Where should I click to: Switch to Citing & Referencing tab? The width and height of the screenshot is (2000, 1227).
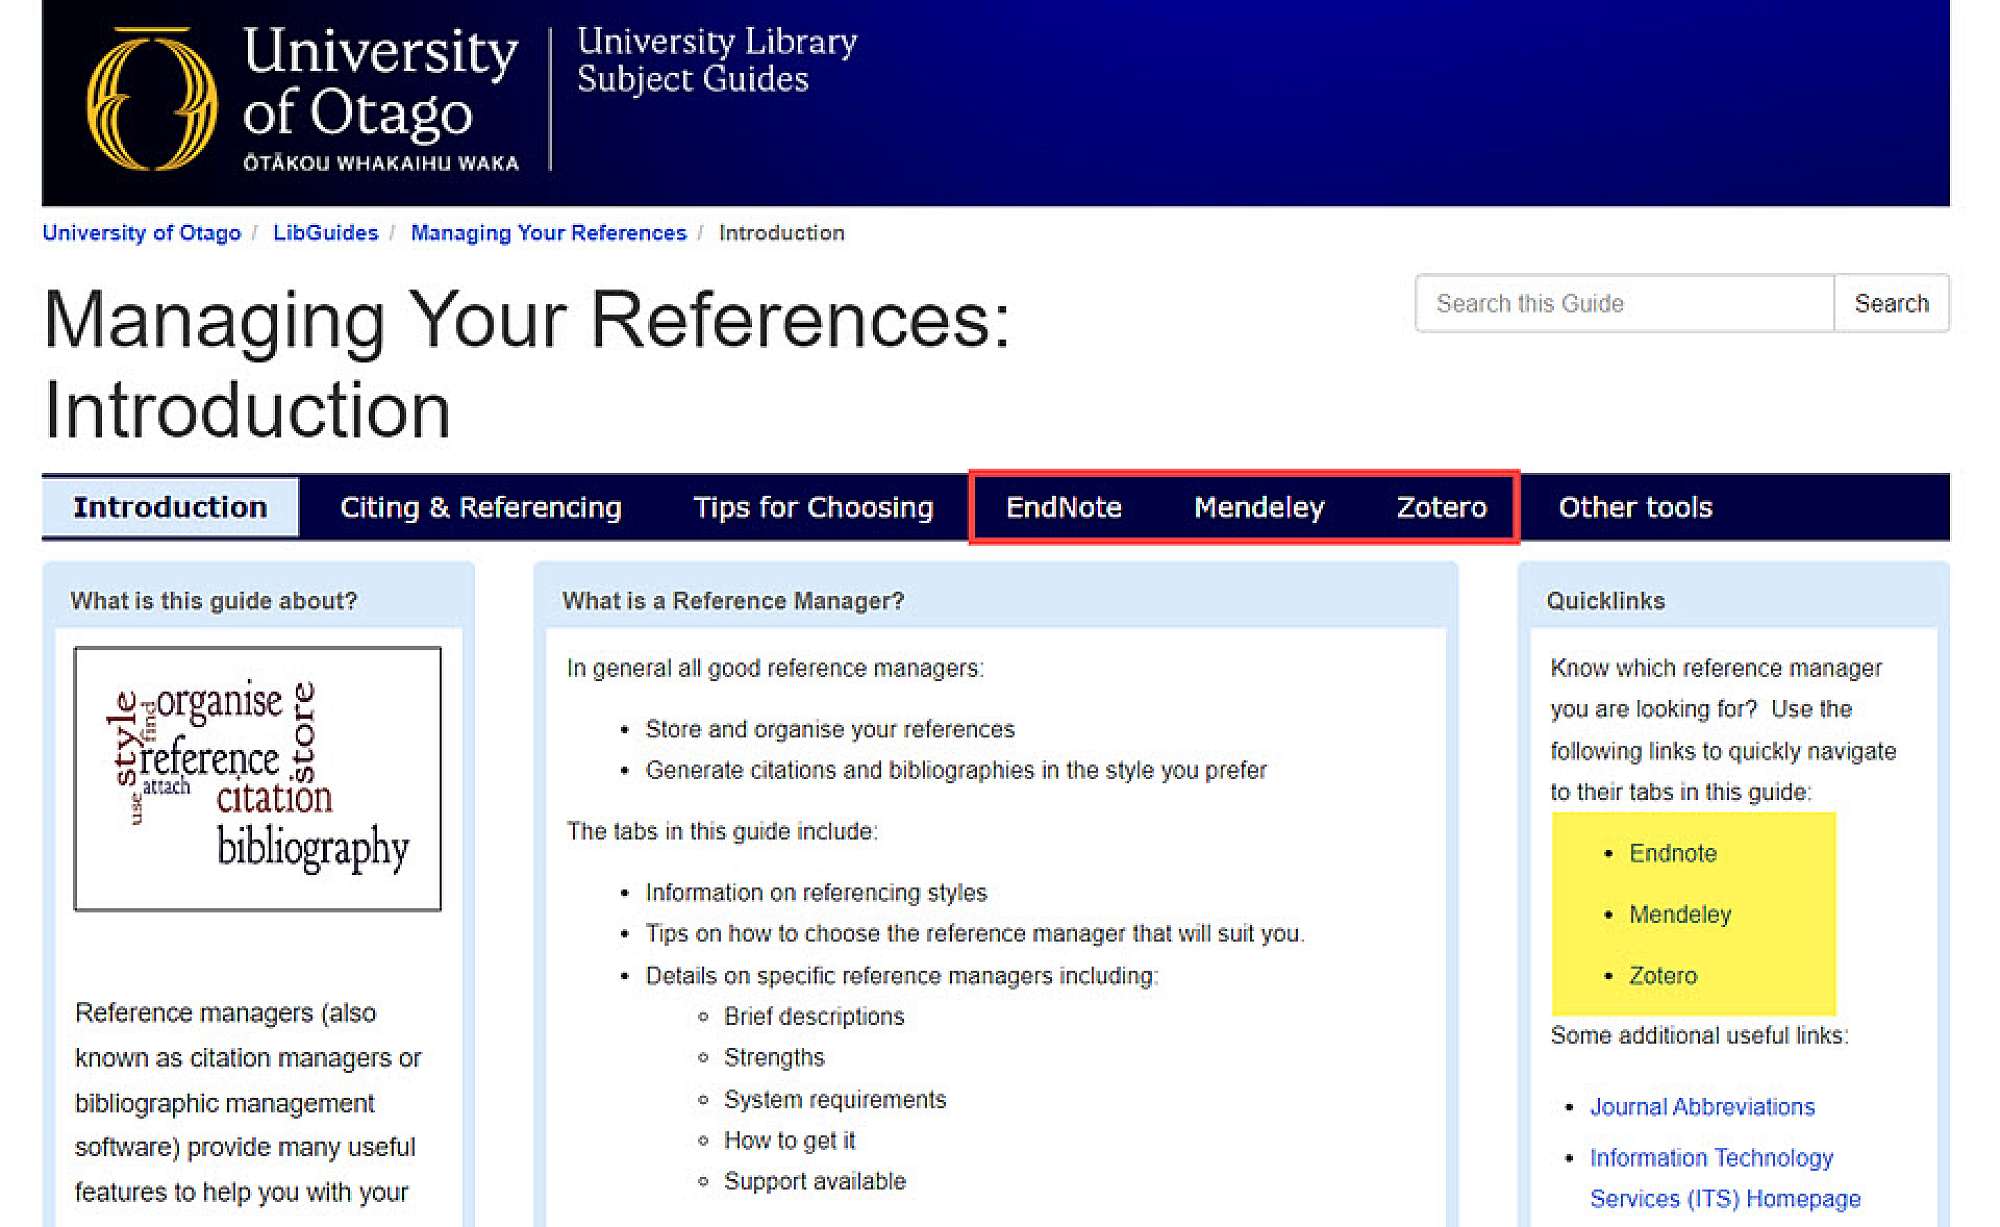click(x=480, y=507)
